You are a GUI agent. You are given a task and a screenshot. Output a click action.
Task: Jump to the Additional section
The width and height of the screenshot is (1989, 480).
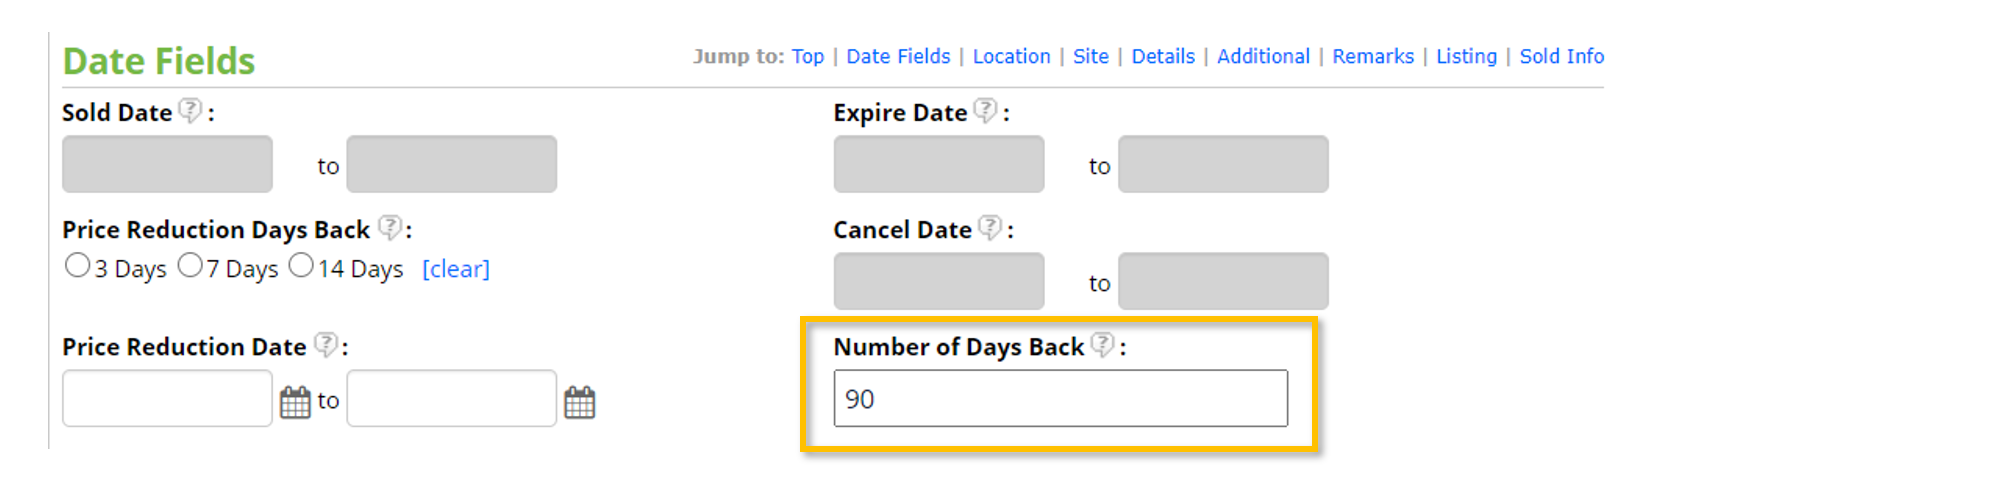[x=1263, y=57]
